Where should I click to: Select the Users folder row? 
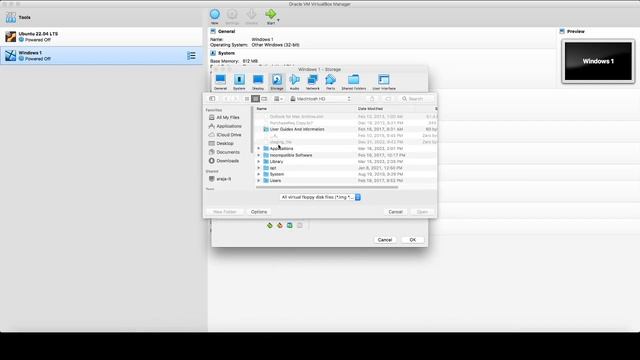tap(346, 180)
